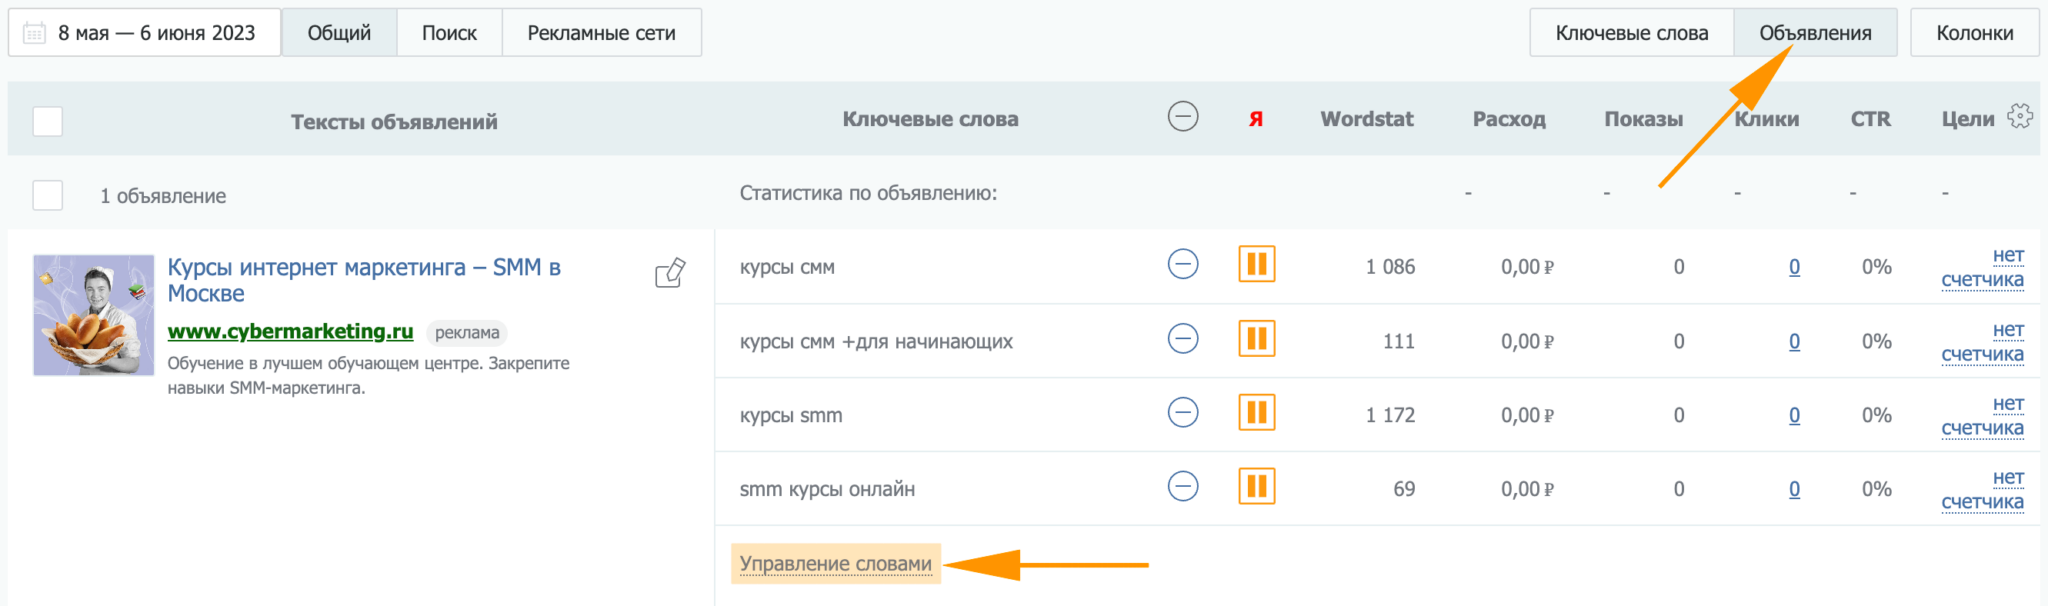Viewport: 2048px width, 606px height.
Task: Click the ad image thumbnail
Action: tap(94, 315)
